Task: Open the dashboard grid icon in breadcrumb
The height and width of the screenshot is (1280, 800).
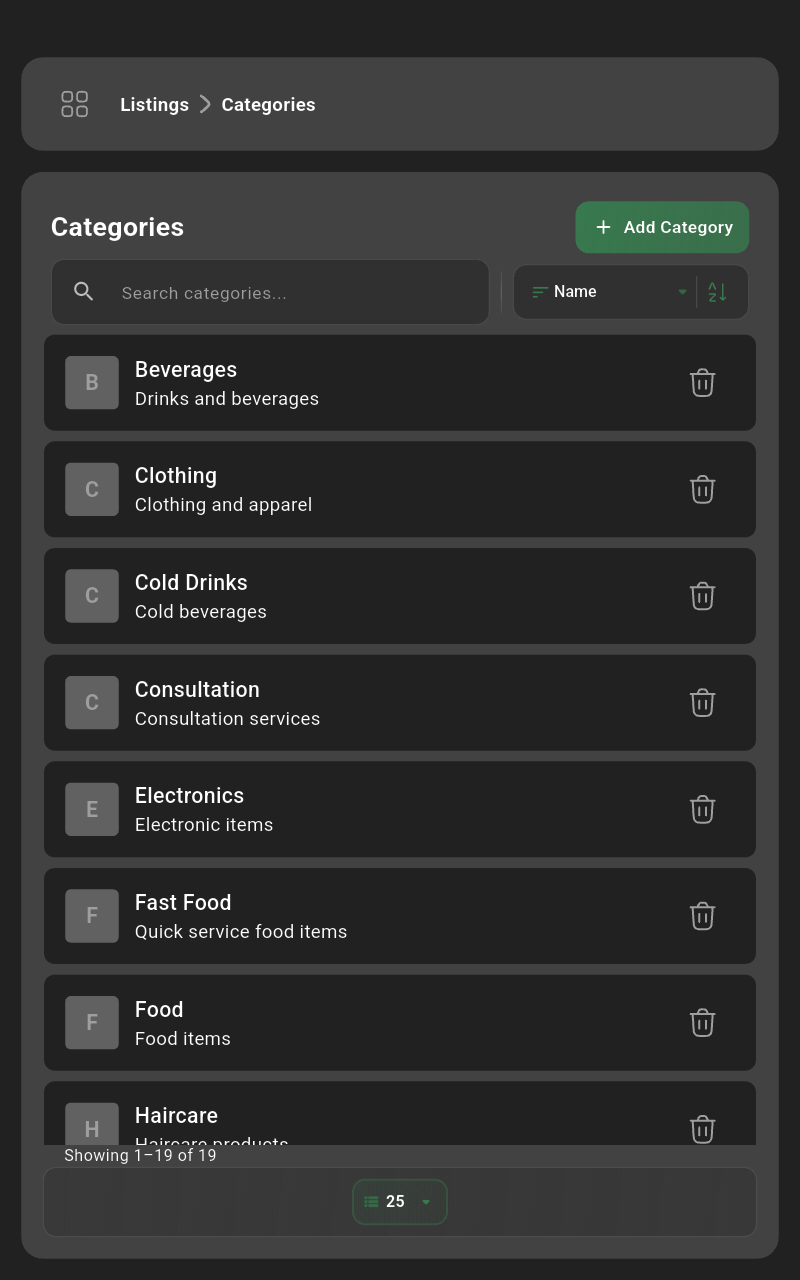Action: [x=74, y=104]
